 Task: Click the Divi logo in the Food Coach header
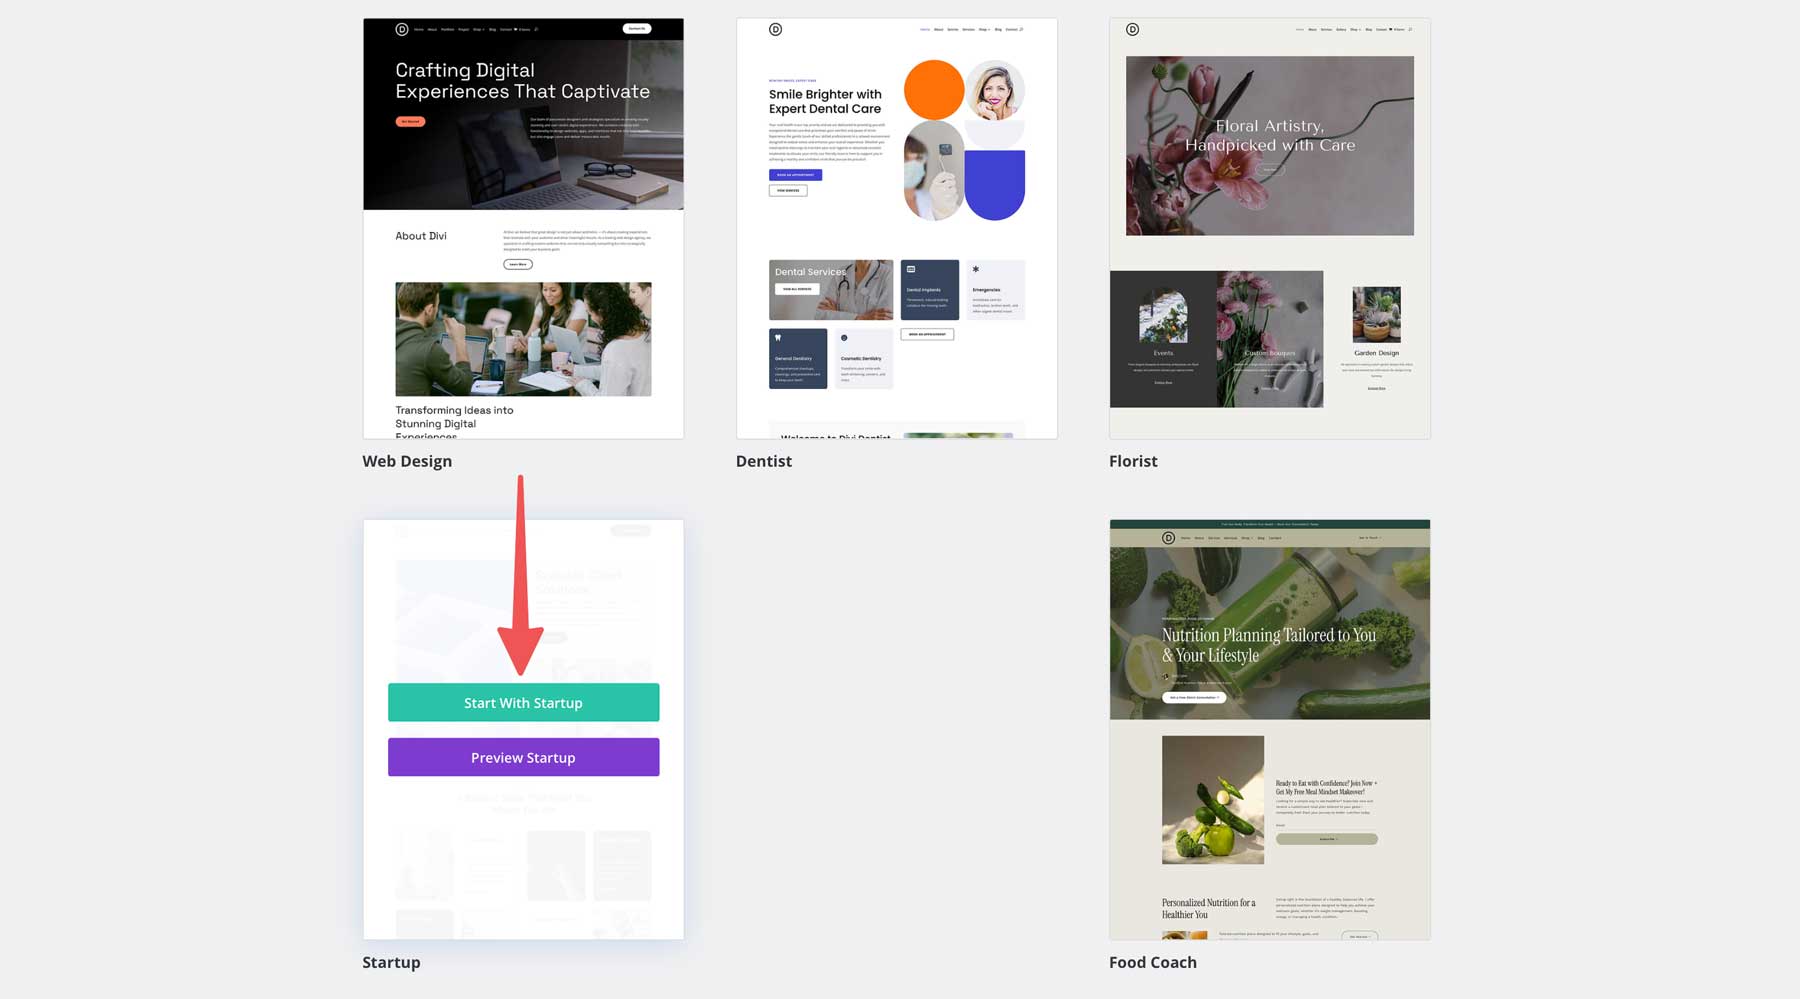(x=1169, y=538)
